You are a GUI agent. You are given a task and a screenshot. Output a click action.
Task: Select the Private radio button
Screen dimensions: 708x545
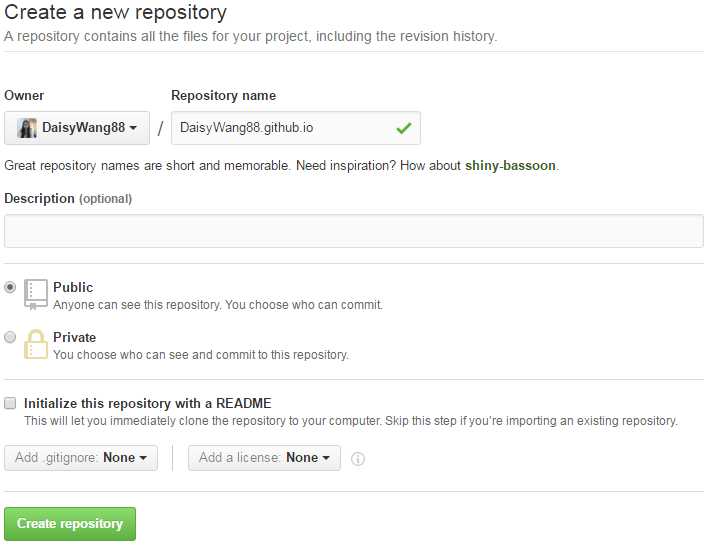click(x=10, y=338)
